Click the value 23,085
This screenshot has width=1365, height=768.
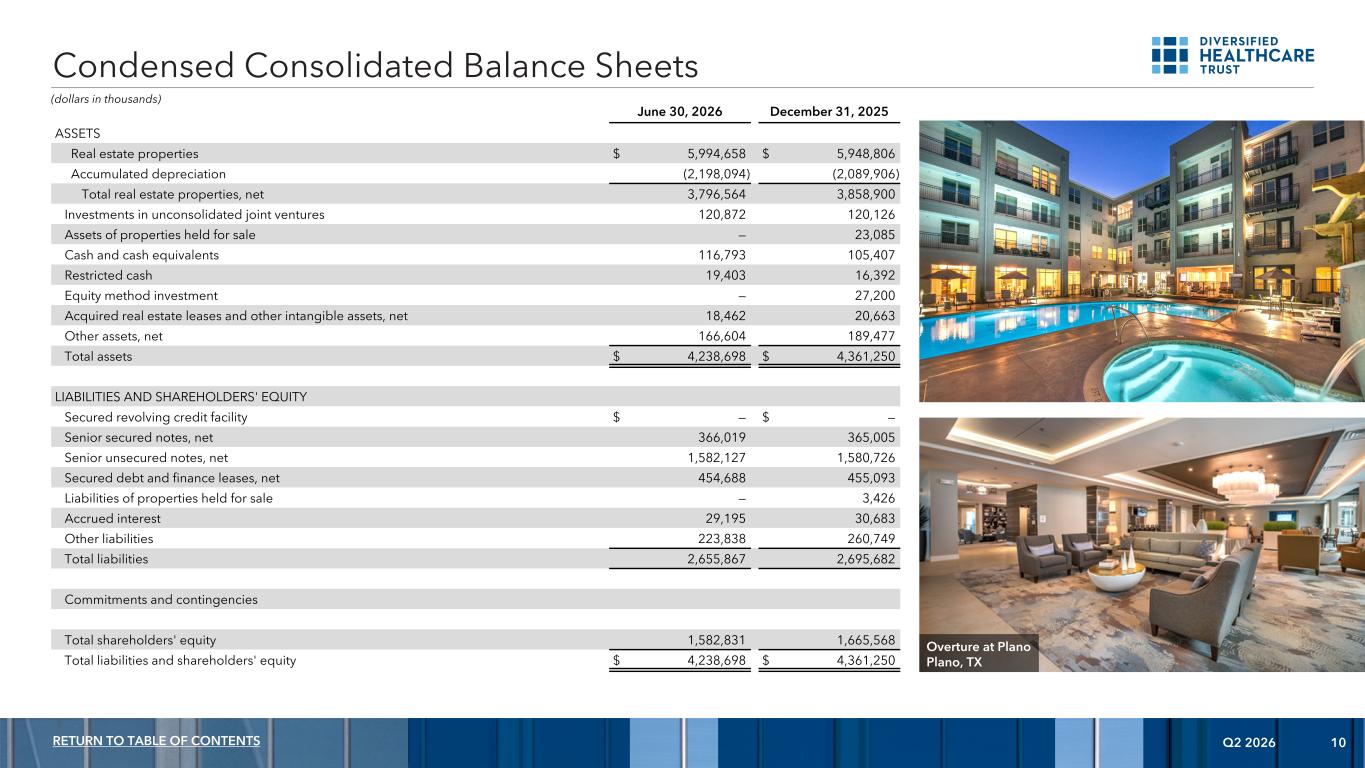[x=873, y=235]
